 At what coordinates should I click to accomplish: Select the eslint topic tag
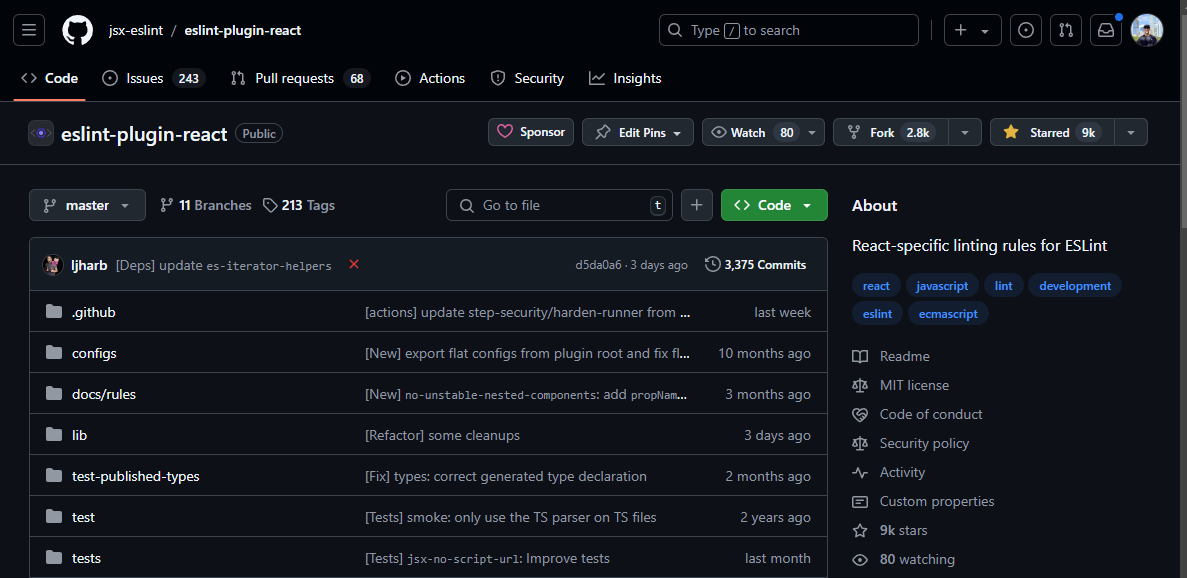[877, 313]
